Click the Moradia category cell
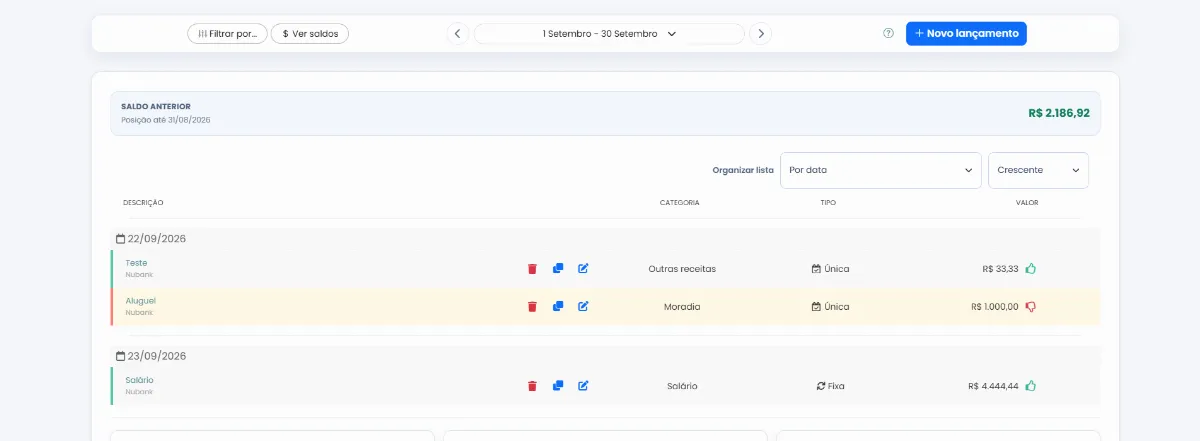 coord(682,307)
